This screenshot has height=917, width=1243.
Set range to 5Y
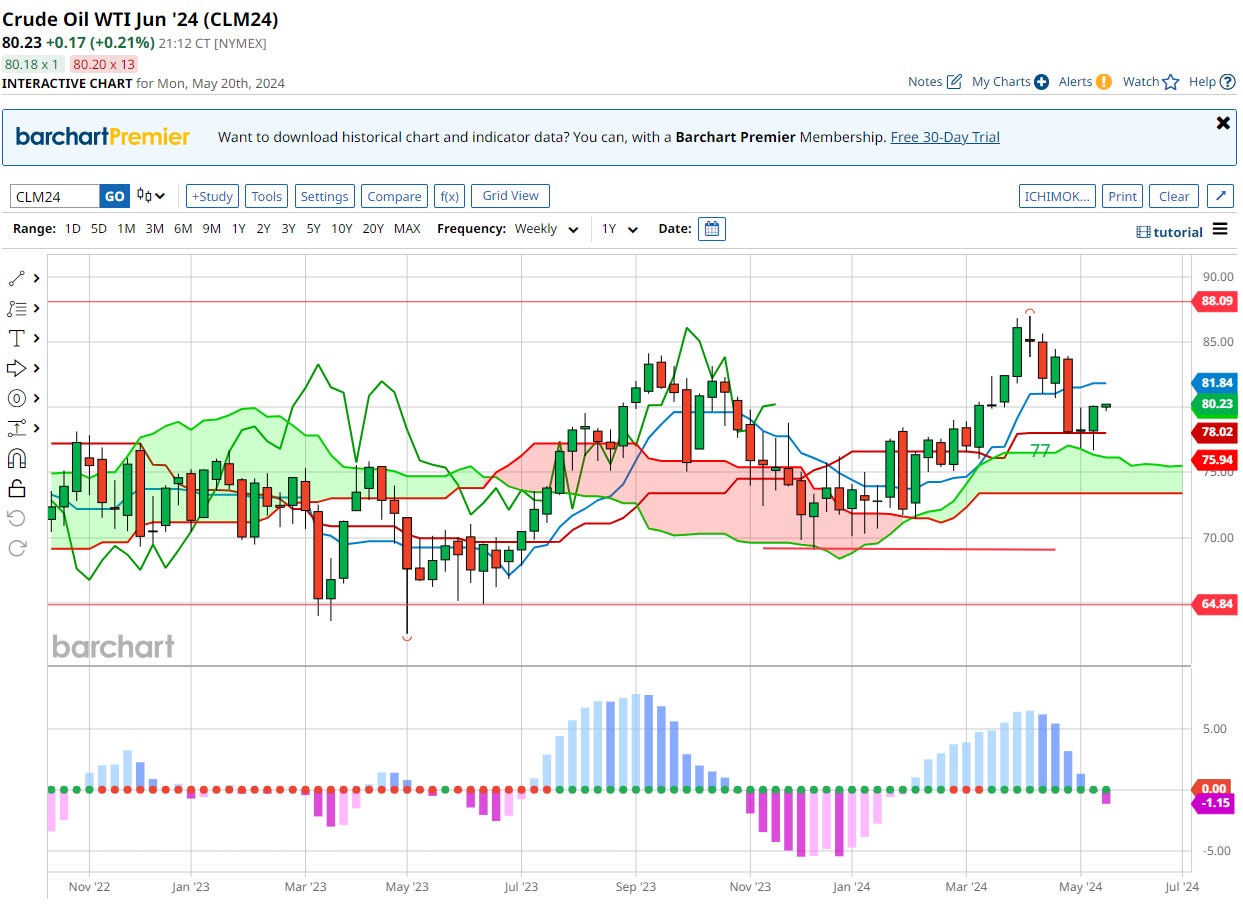tap(313, 229)
